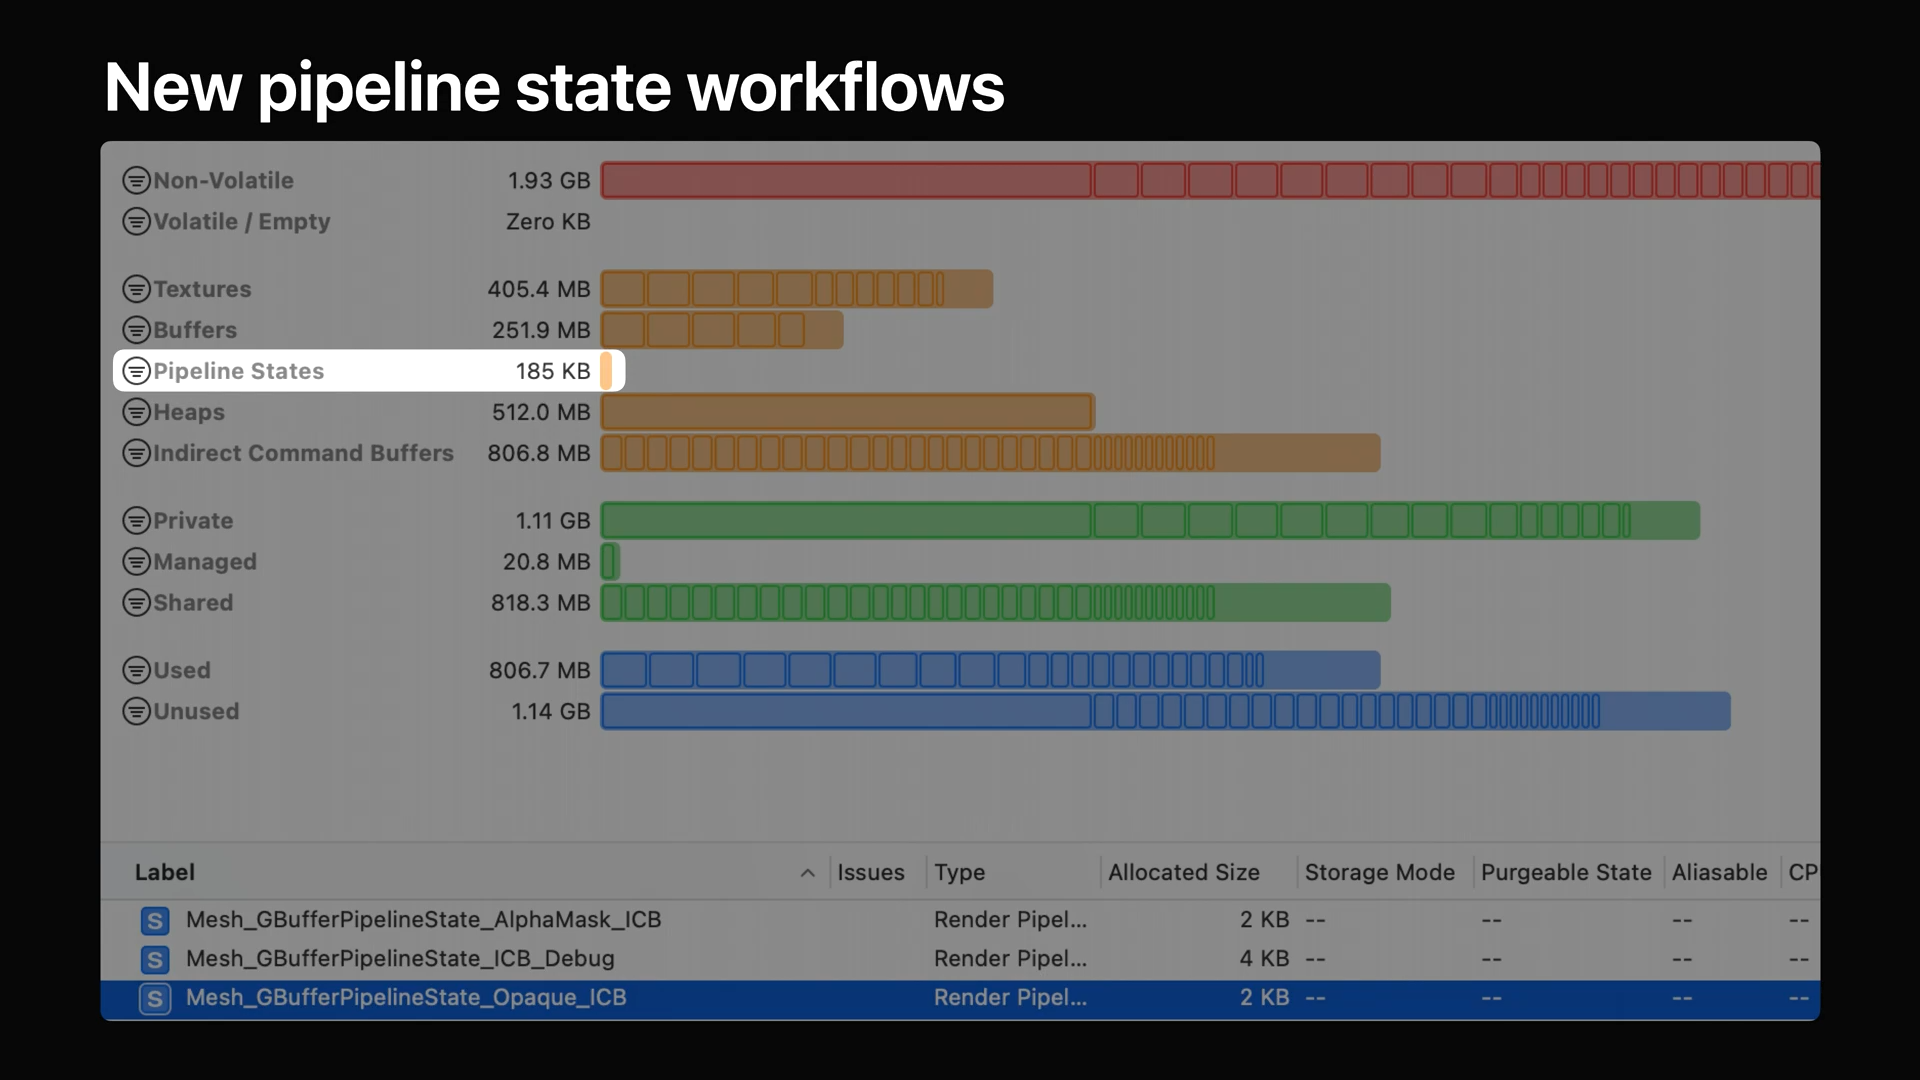Click the filter icon next to Textures
This screenshot has height=1080, width=1920.
(136, 289)
